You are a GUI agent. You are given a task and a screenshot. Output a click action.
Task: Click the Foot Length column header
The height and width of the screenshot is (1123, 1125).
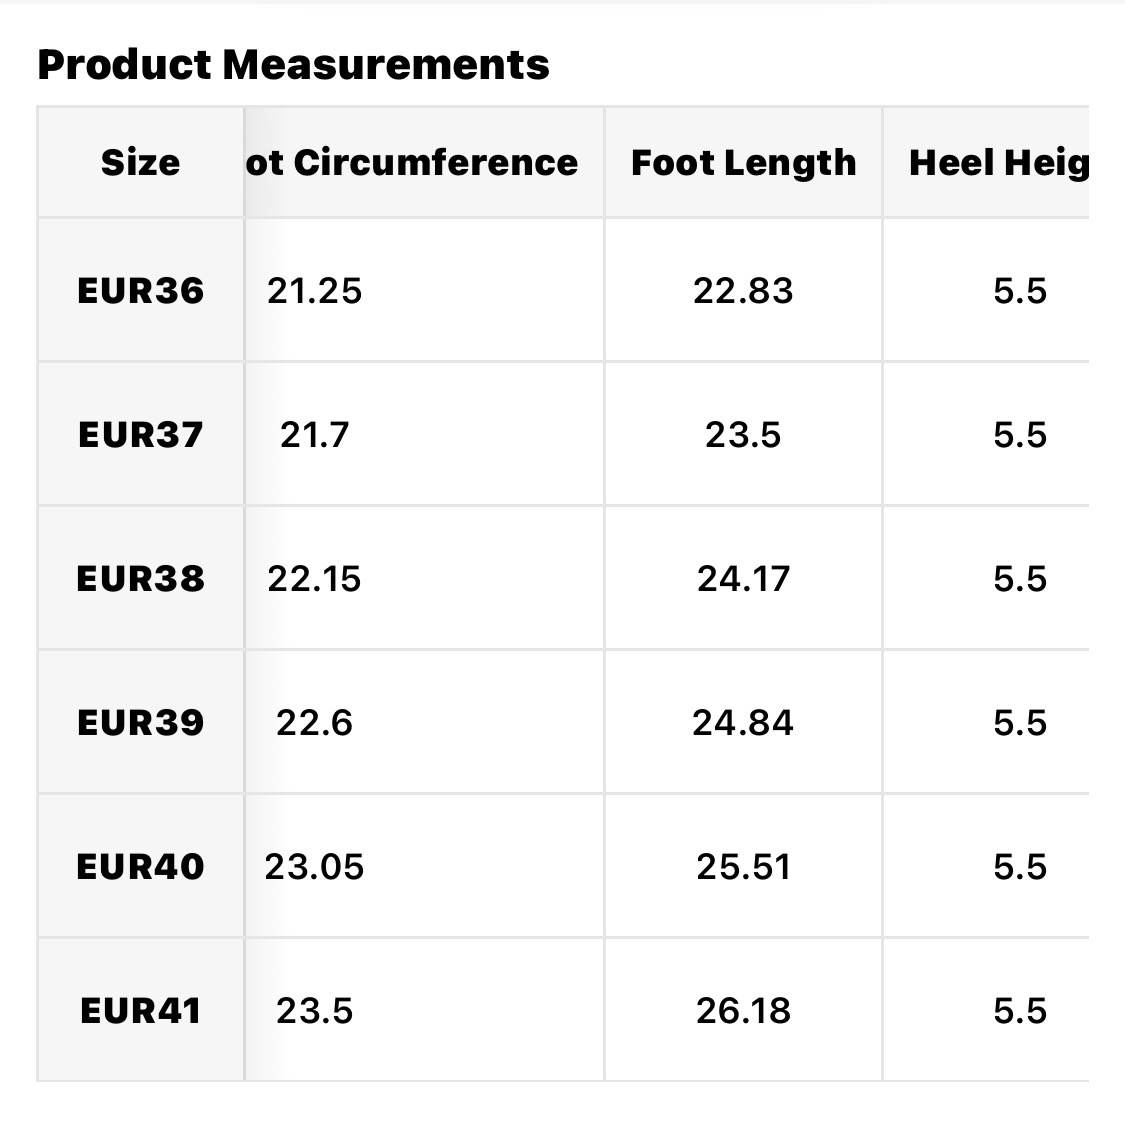click(743, 162)
